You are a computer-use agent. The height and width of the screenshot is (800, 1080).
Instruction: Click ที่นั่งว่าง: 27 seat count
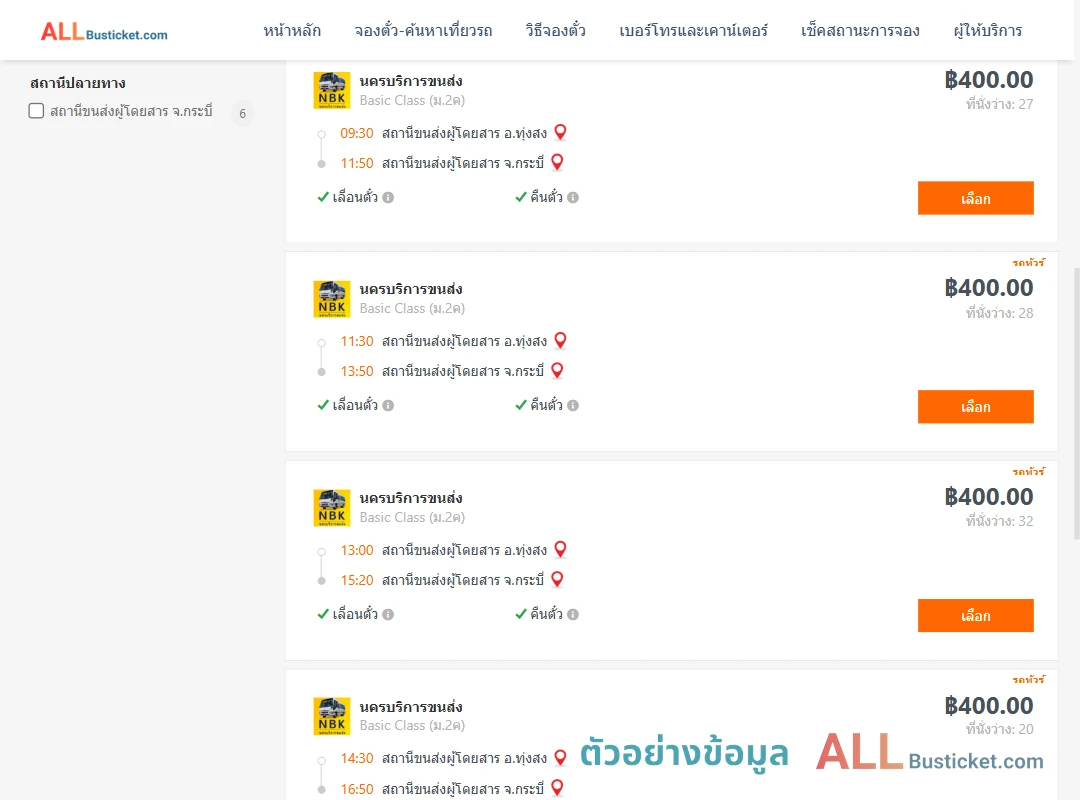point(999,104)
